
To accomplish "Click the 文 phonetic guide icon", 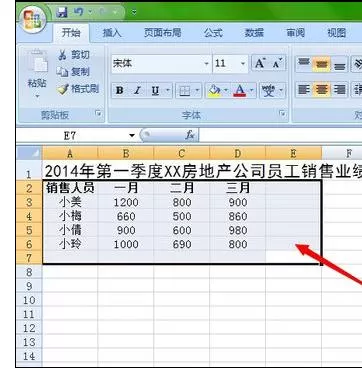I will [x=269, y=90].
